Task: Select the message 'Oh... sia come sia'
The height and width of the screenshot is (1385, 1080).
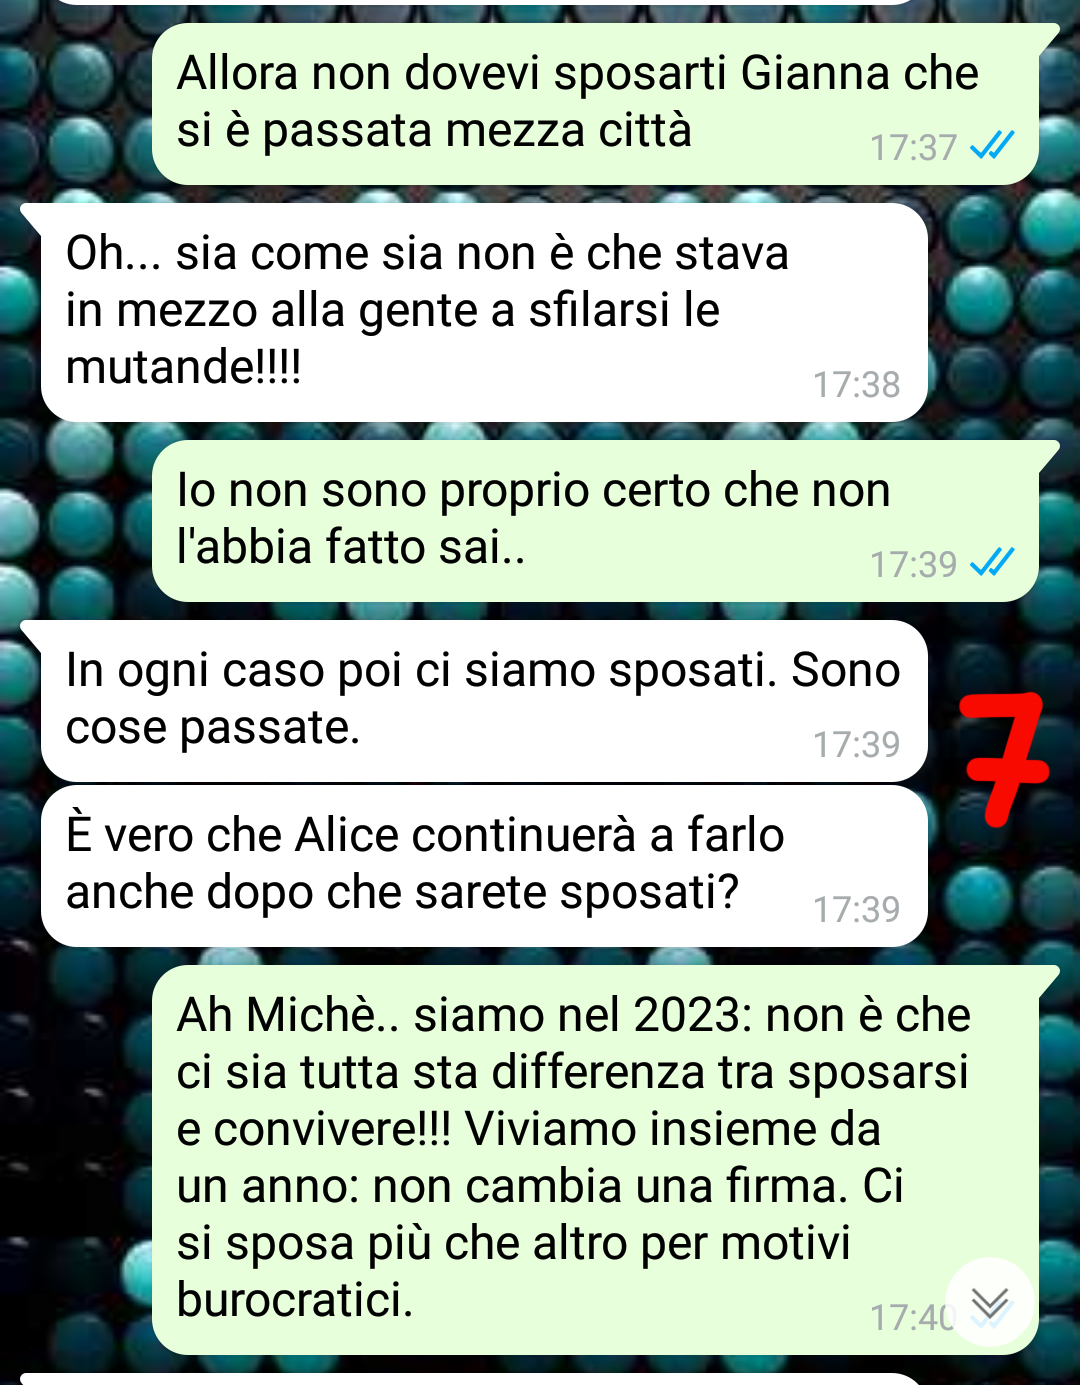Action: [484, 313]
